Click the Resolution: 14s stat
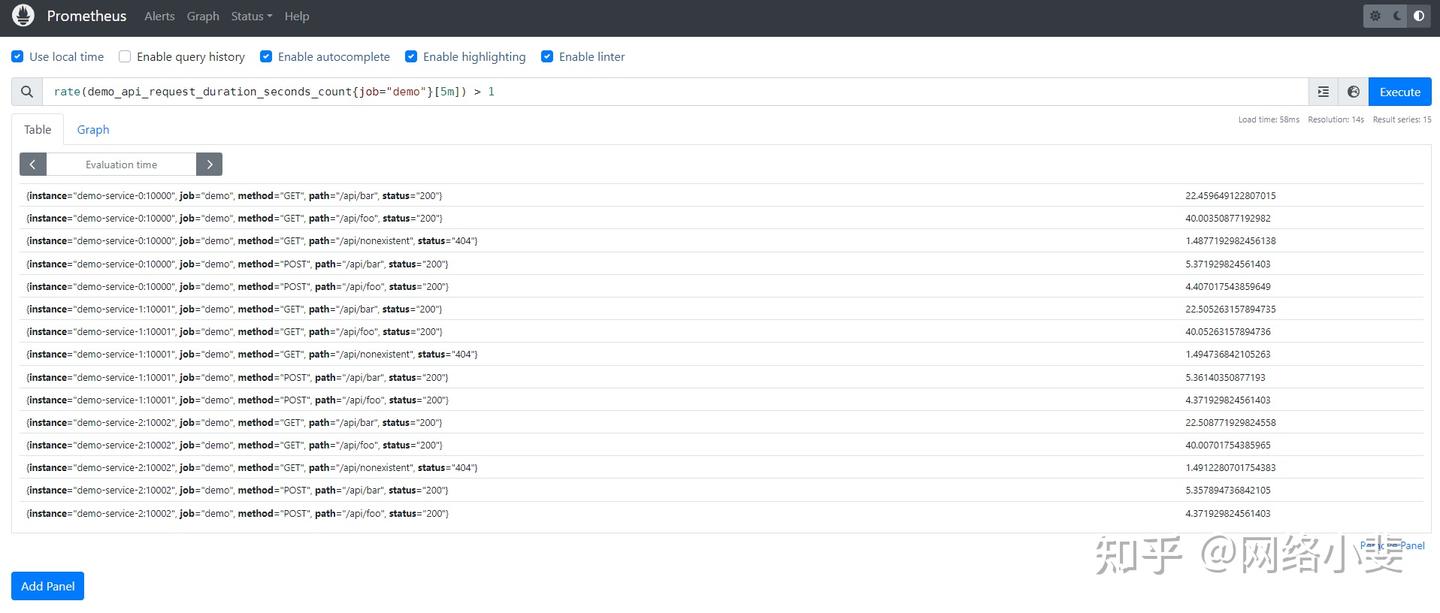 [1336, 120]
